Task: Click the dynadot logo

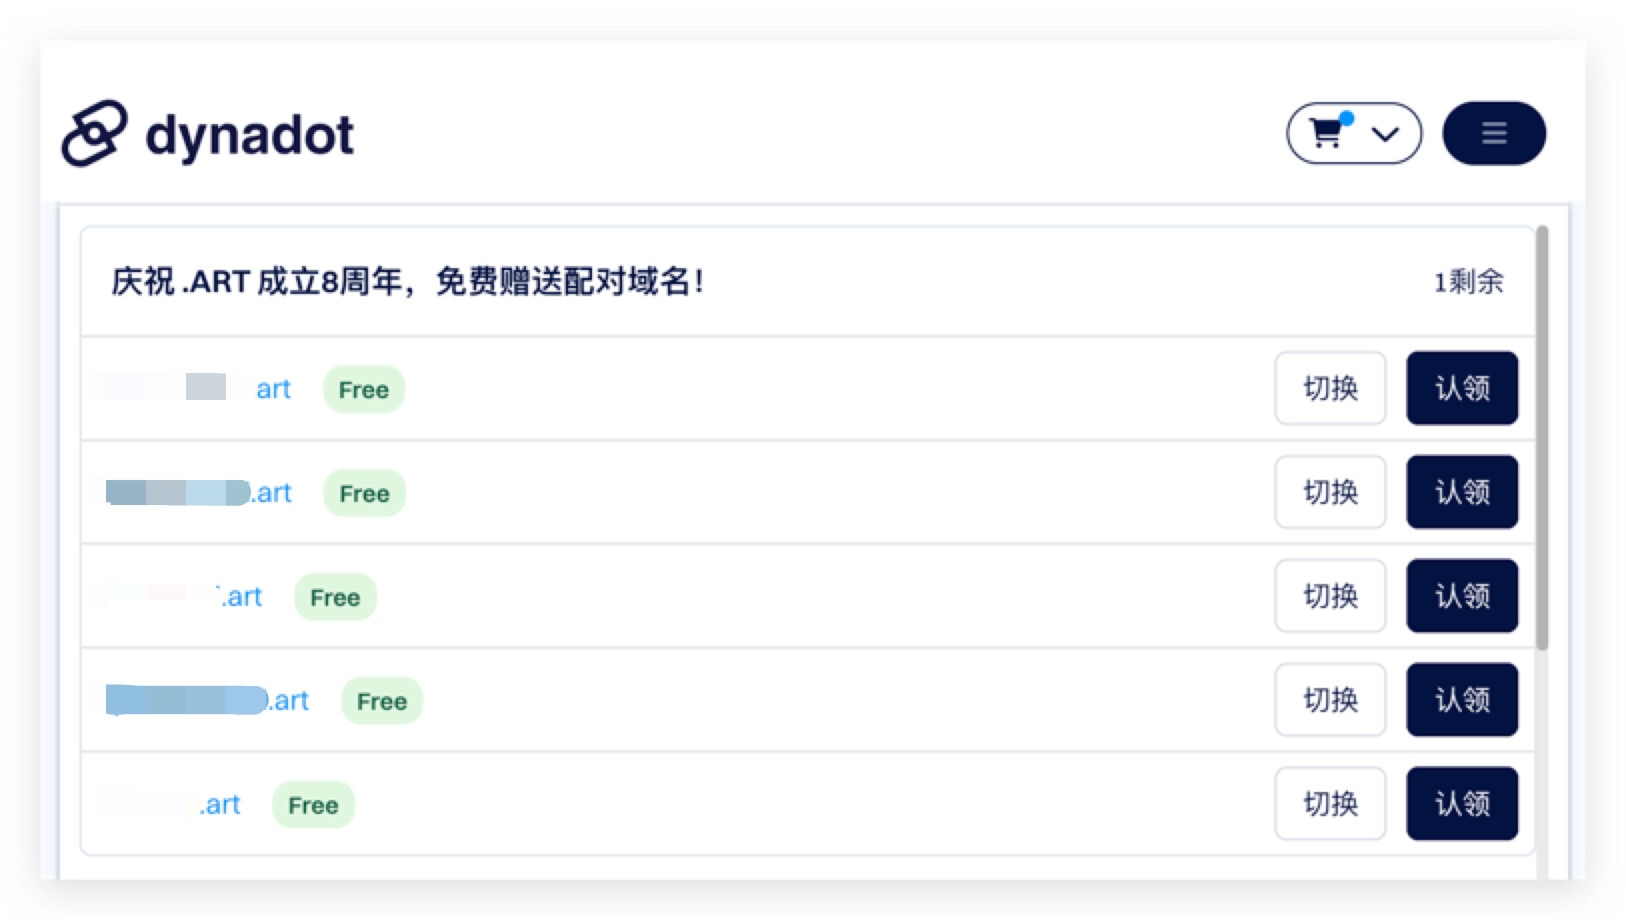Action: (208, 133)
